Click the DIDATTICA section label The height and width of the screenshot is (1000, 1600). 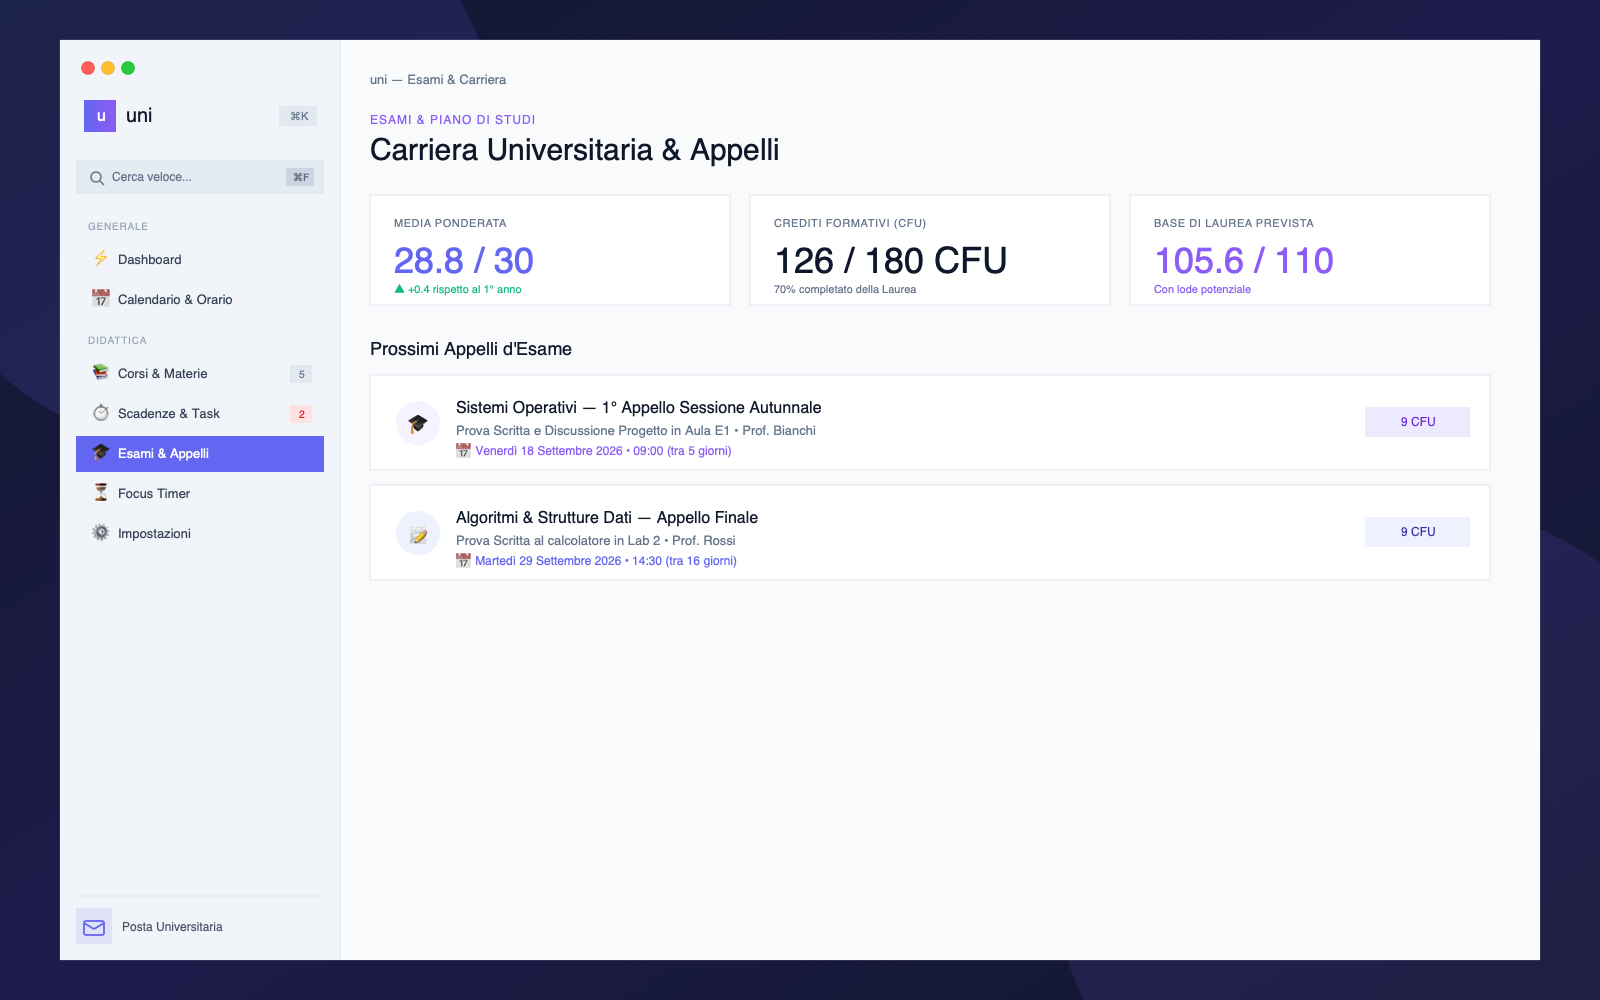point(117,341)
